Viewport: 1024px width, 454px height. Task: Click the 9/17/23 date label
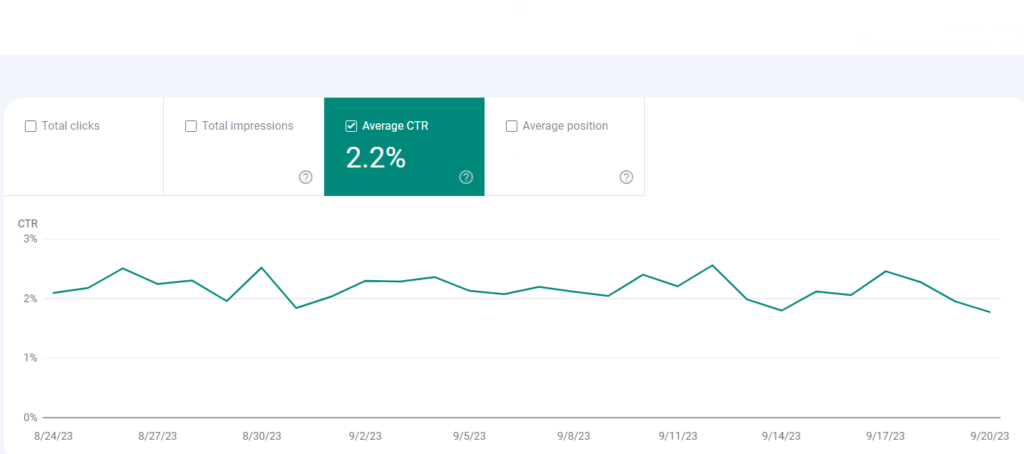pyautogui.click(x=886, y=436)
